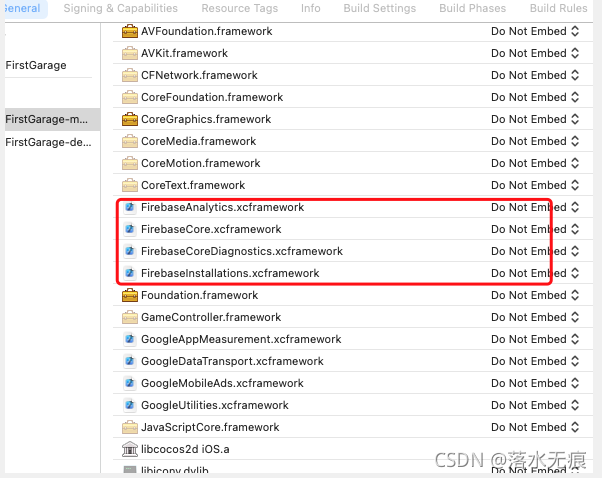Click the GoogleDataTransport.xcframework file icon
Screen dimensions: 602x478
tap(130, 361)
